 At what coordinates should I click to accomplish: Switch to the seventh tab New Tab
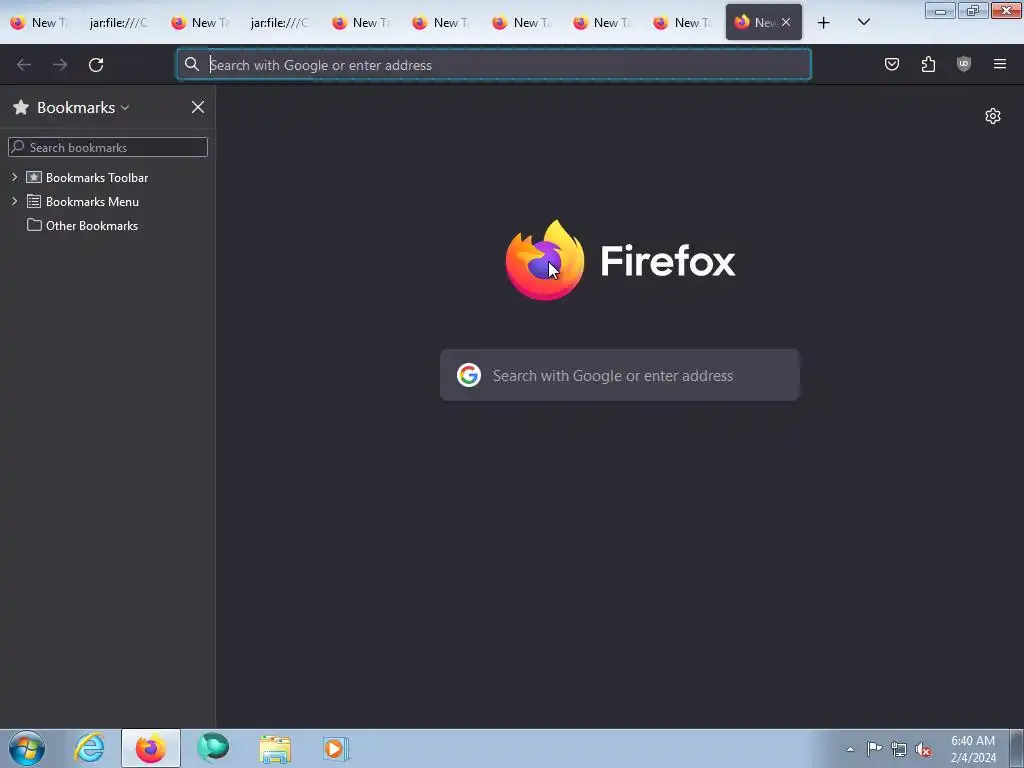(x=521, y=22)
